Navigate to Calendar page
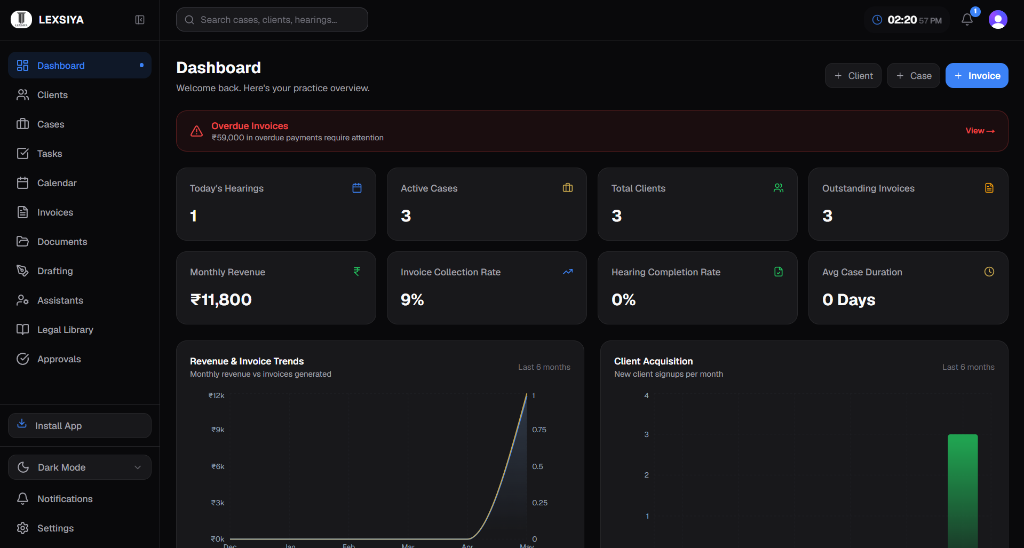This screenshot has width=1024, height=548. pyautogui.click(x=80, y=183)
